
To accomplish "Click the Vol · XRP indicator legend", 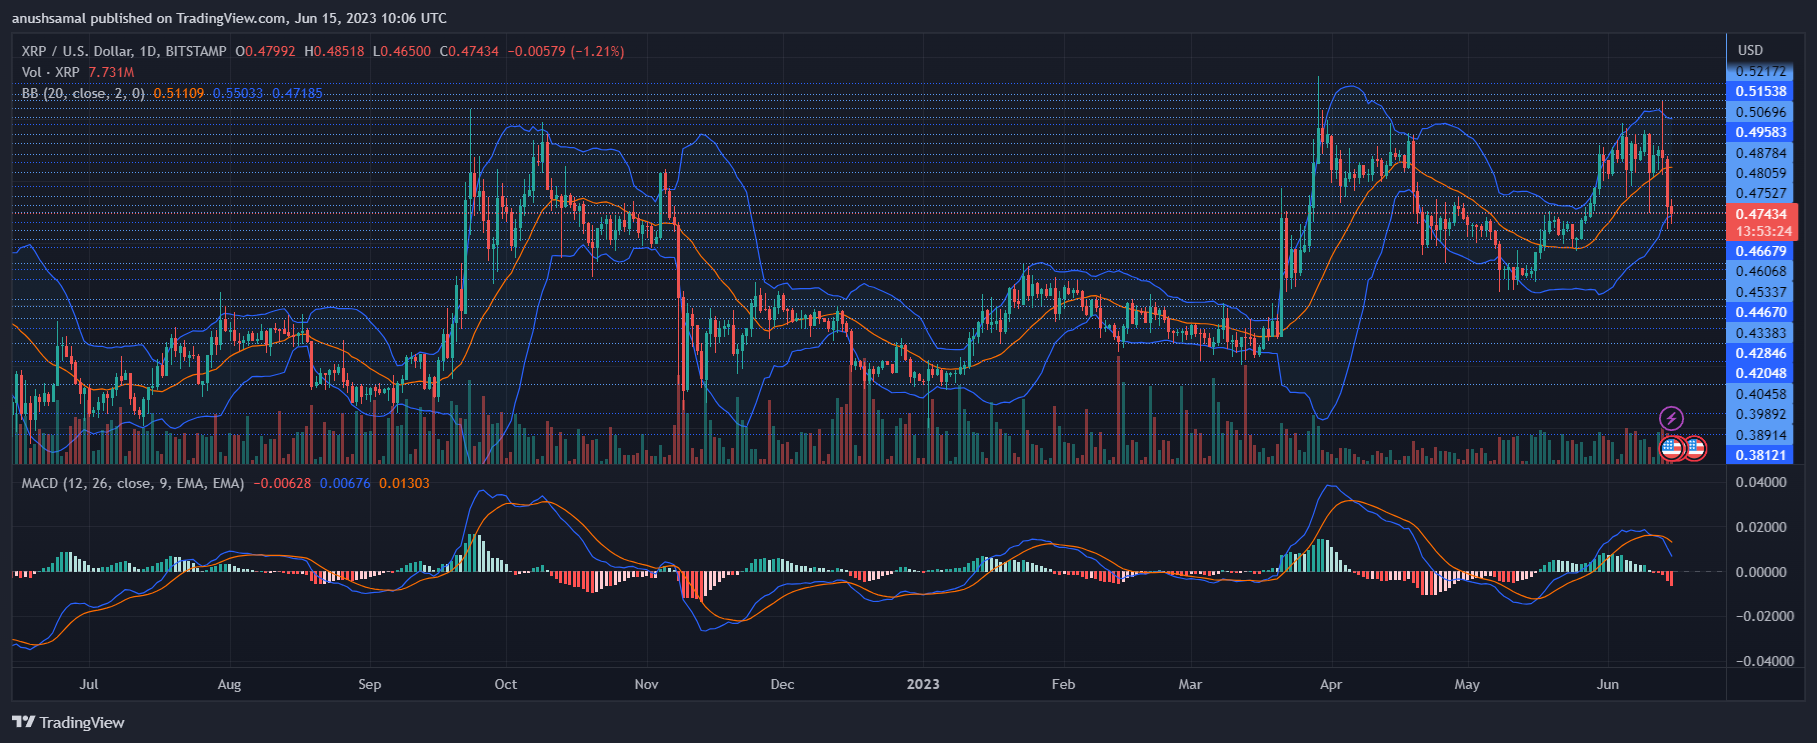I will (x=50, y=72).
